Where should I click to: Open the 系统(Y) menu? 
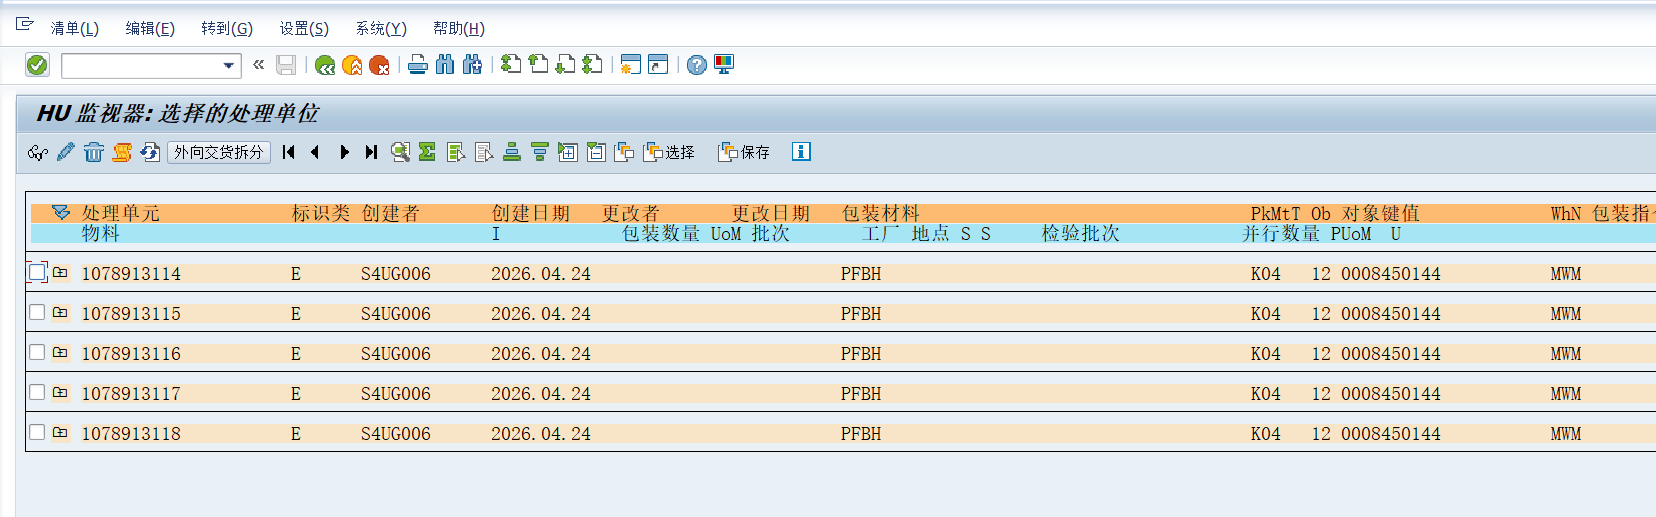pyautogui.click(x=381, y=28)
